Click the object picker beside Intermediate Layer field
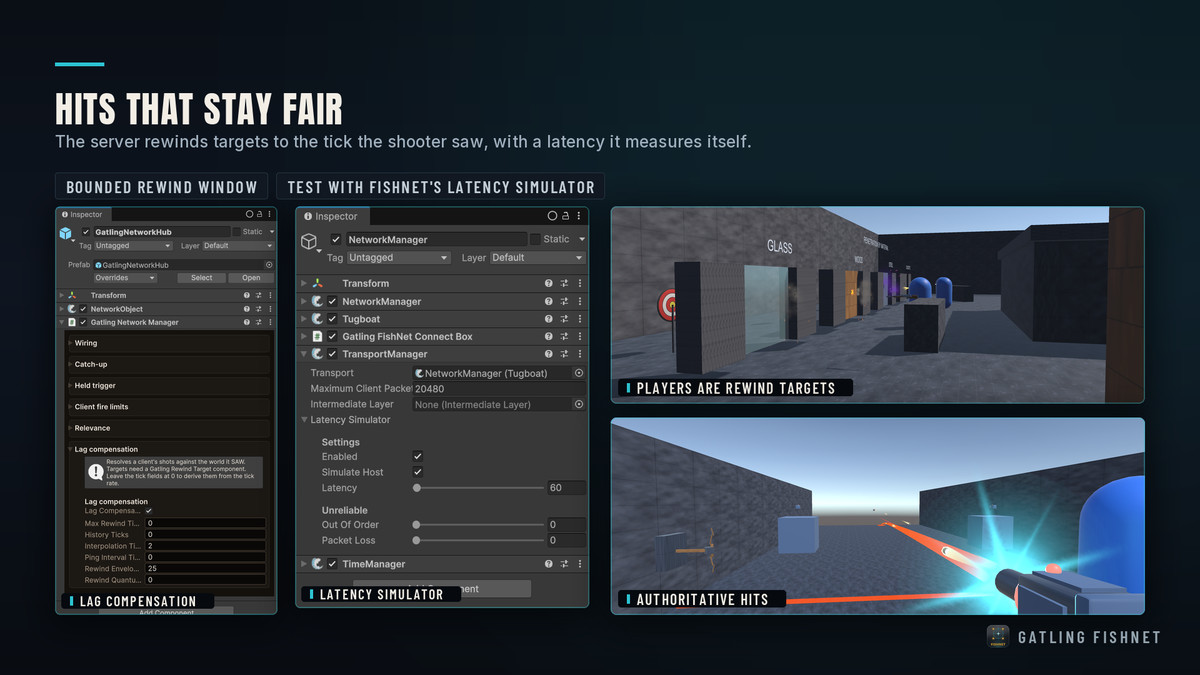The image size is (1200, 675). tap(579, 404)
